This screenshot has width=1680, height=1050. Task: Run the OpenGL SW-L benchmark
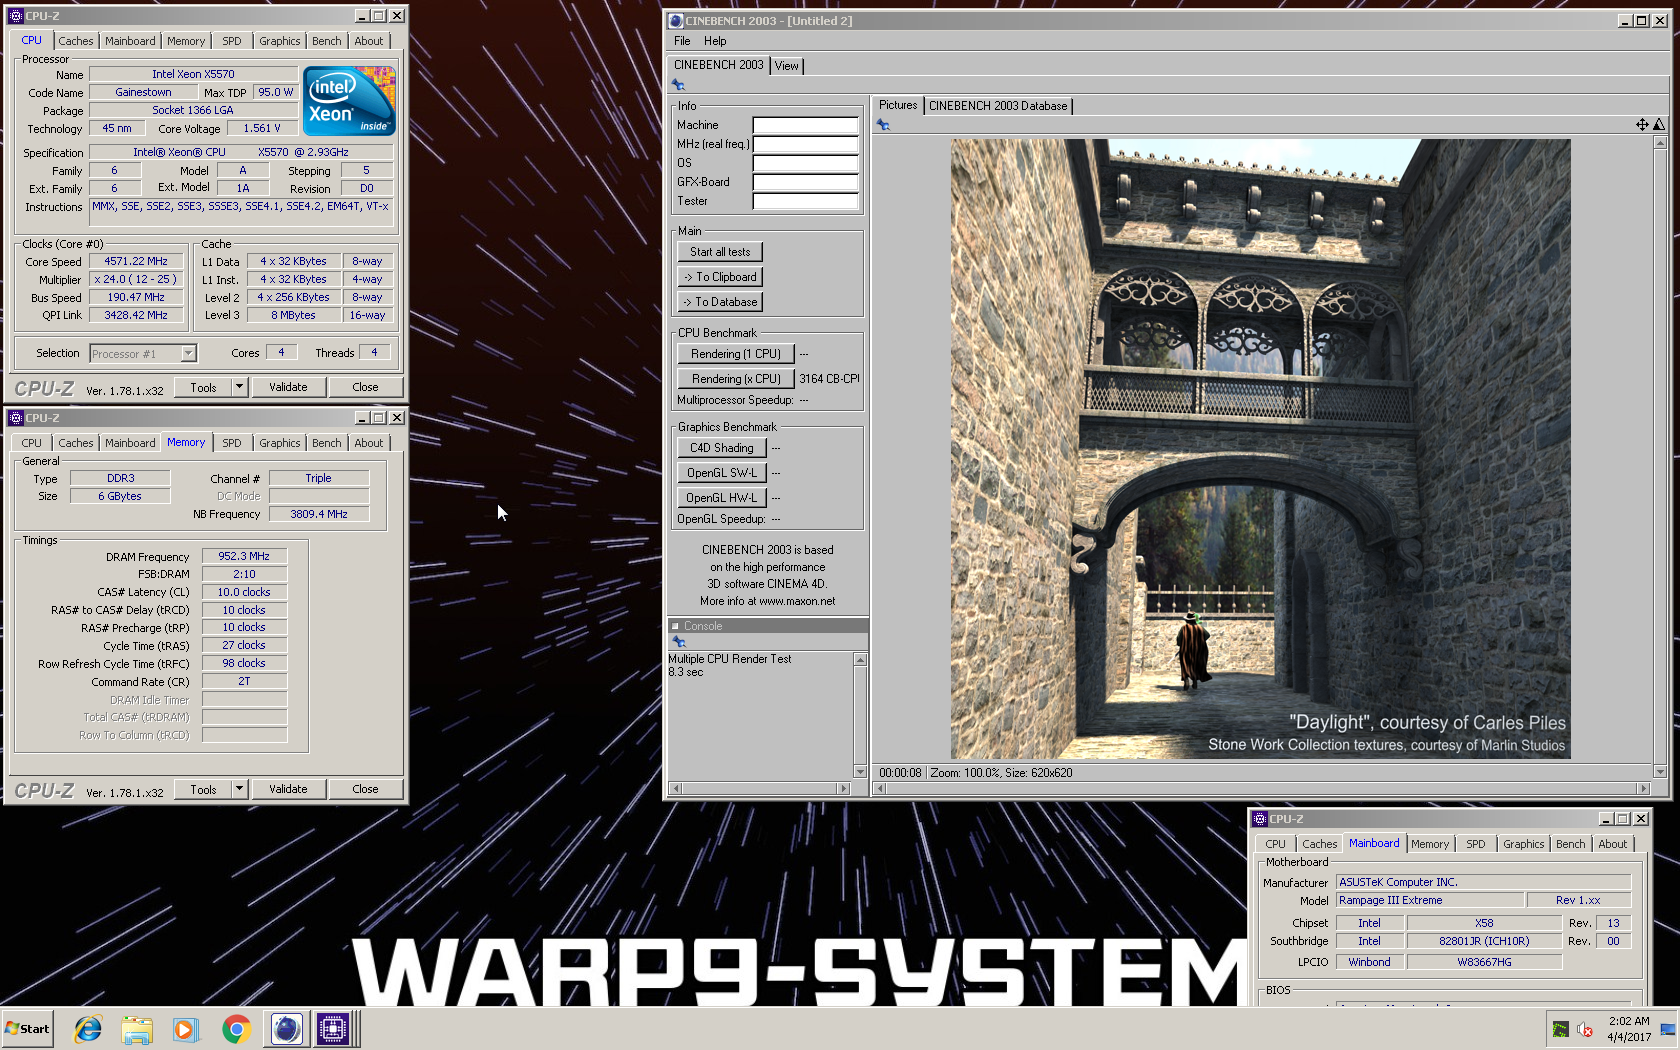tap(721, 473)
